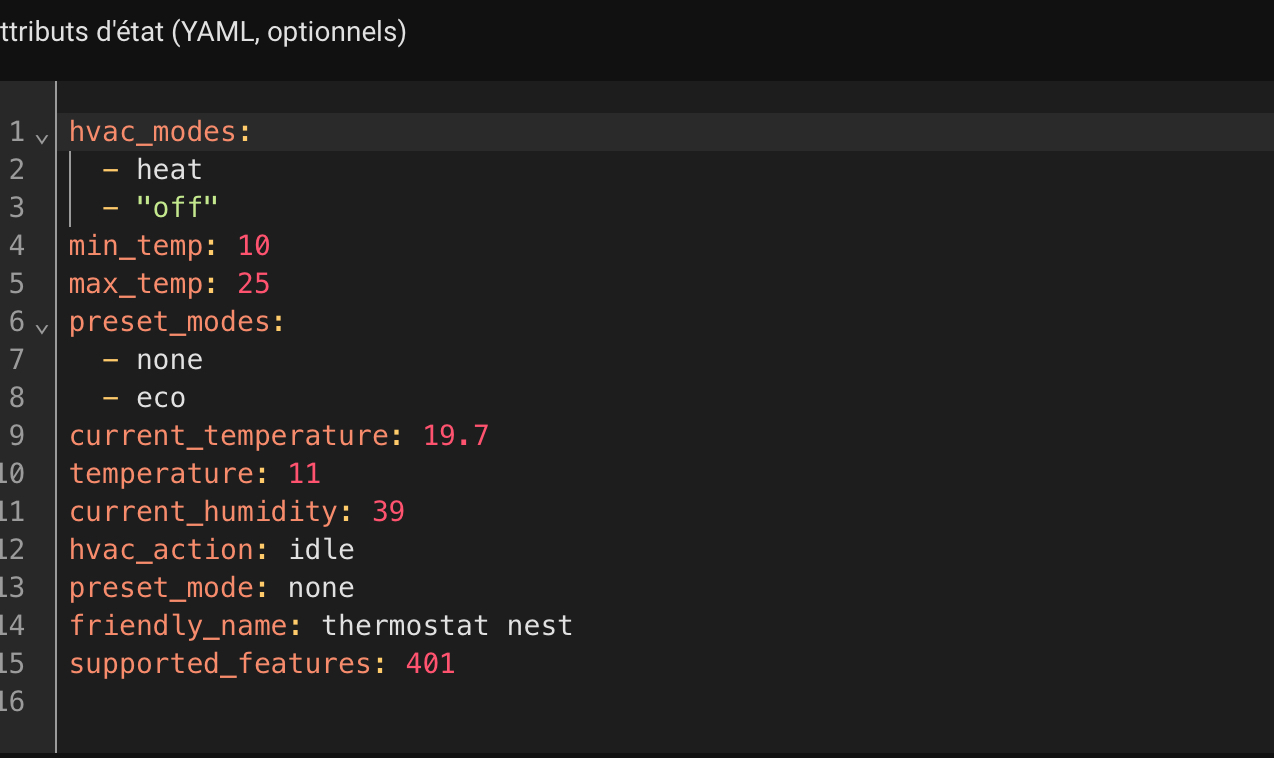Click the friendly_name value thermostat nest
The image size is (1274, 758).
click(x=447, y=626)
